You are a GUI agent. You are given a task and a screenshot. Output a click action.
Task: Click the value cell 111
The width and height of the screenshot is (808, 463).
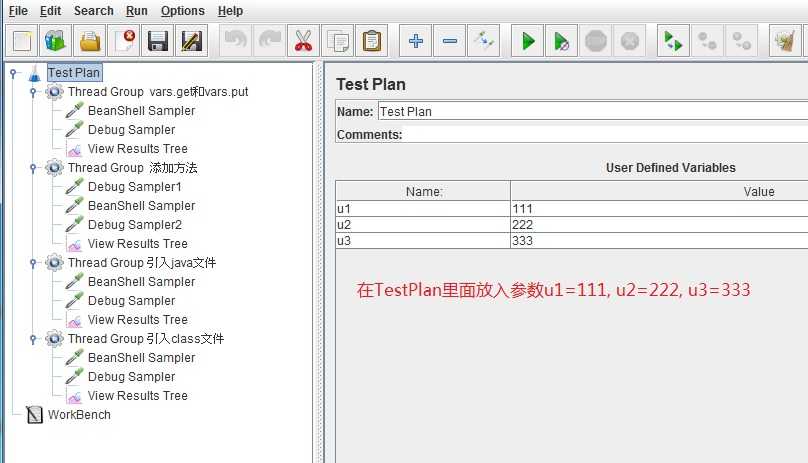point(660,209)
